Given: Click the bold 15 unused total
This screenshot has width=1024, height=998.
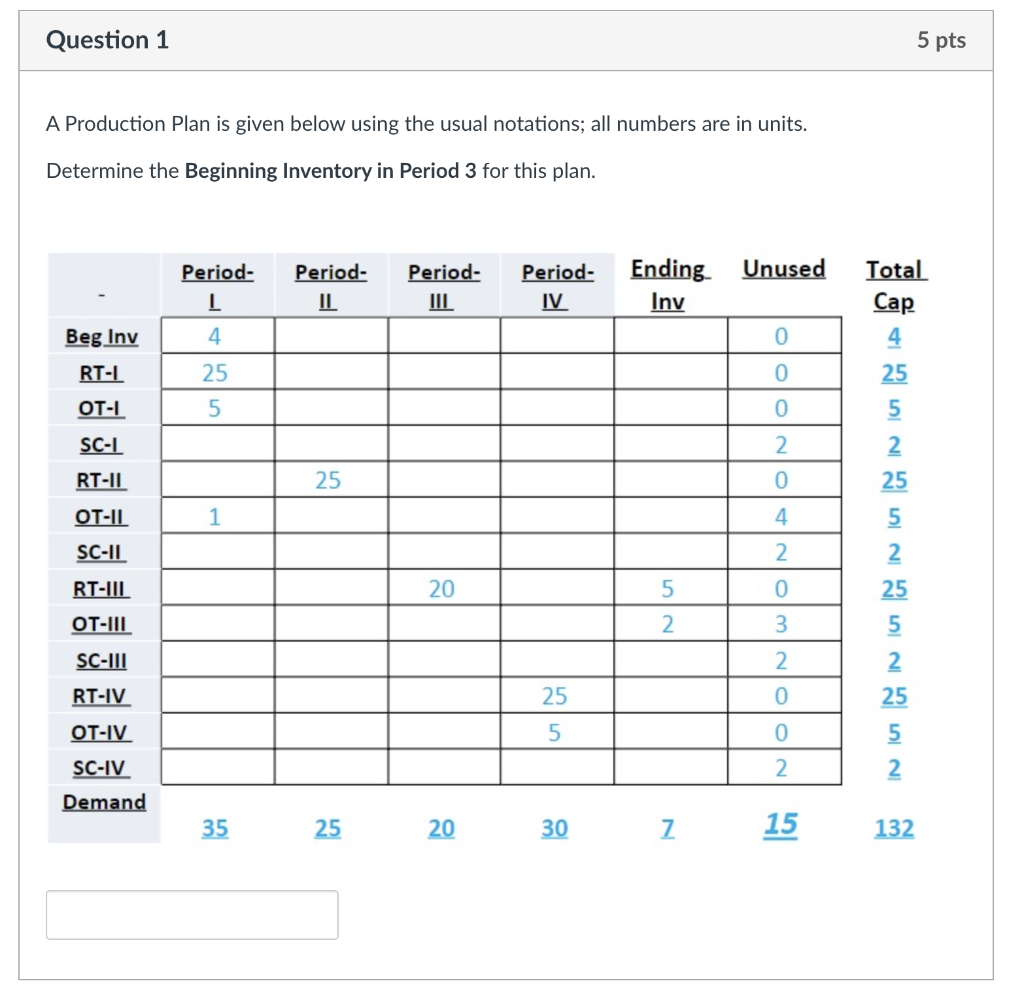Looking at the screenshot, I should click(782, 824).
